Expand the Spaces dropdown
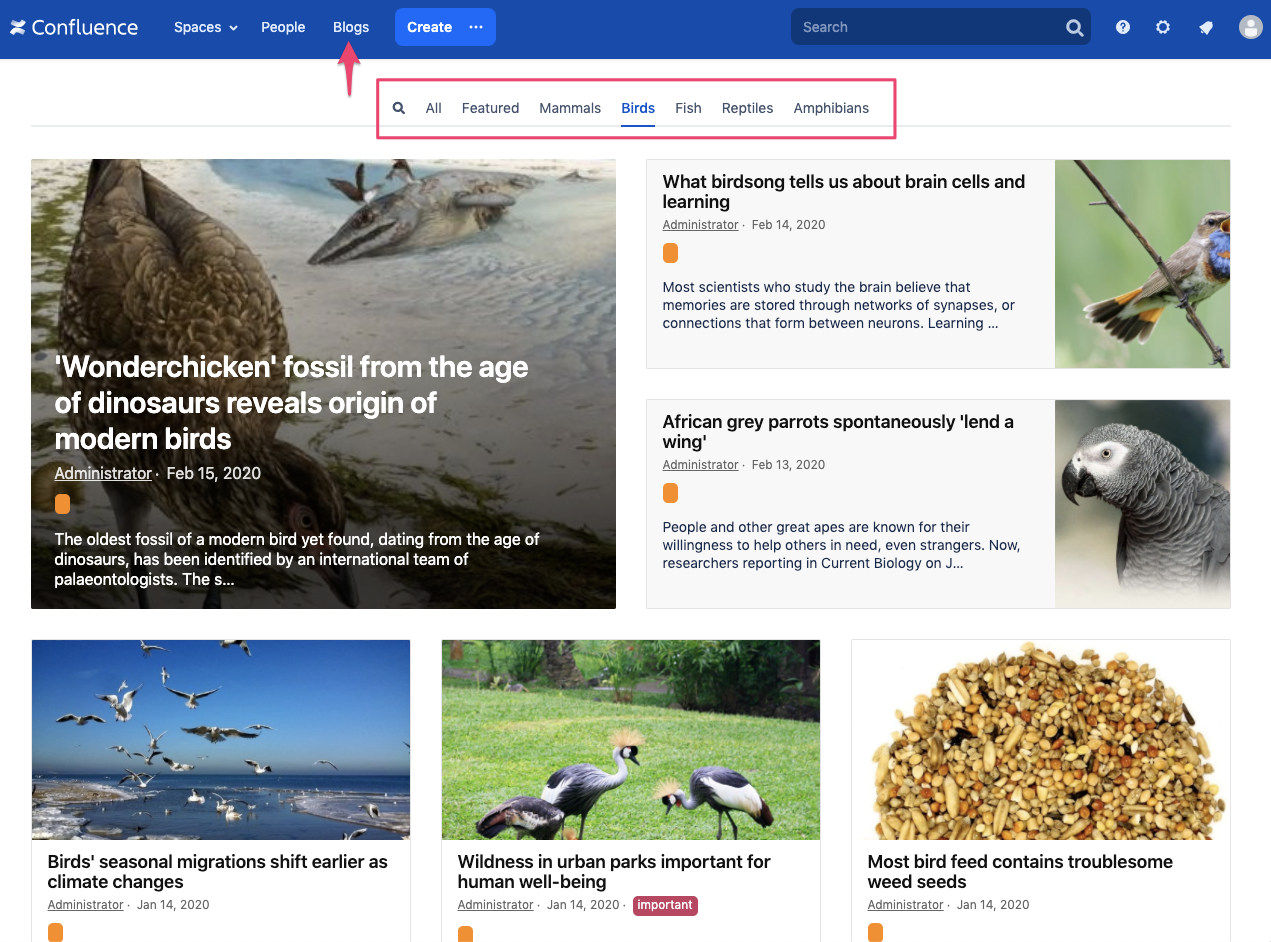 click(x=205, y=27)
